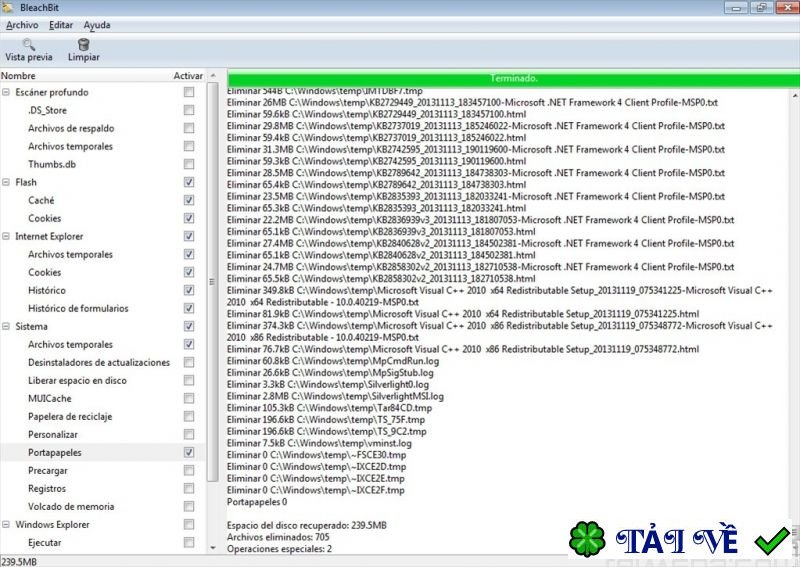Select the Personalizar tree row

[102, 434]
